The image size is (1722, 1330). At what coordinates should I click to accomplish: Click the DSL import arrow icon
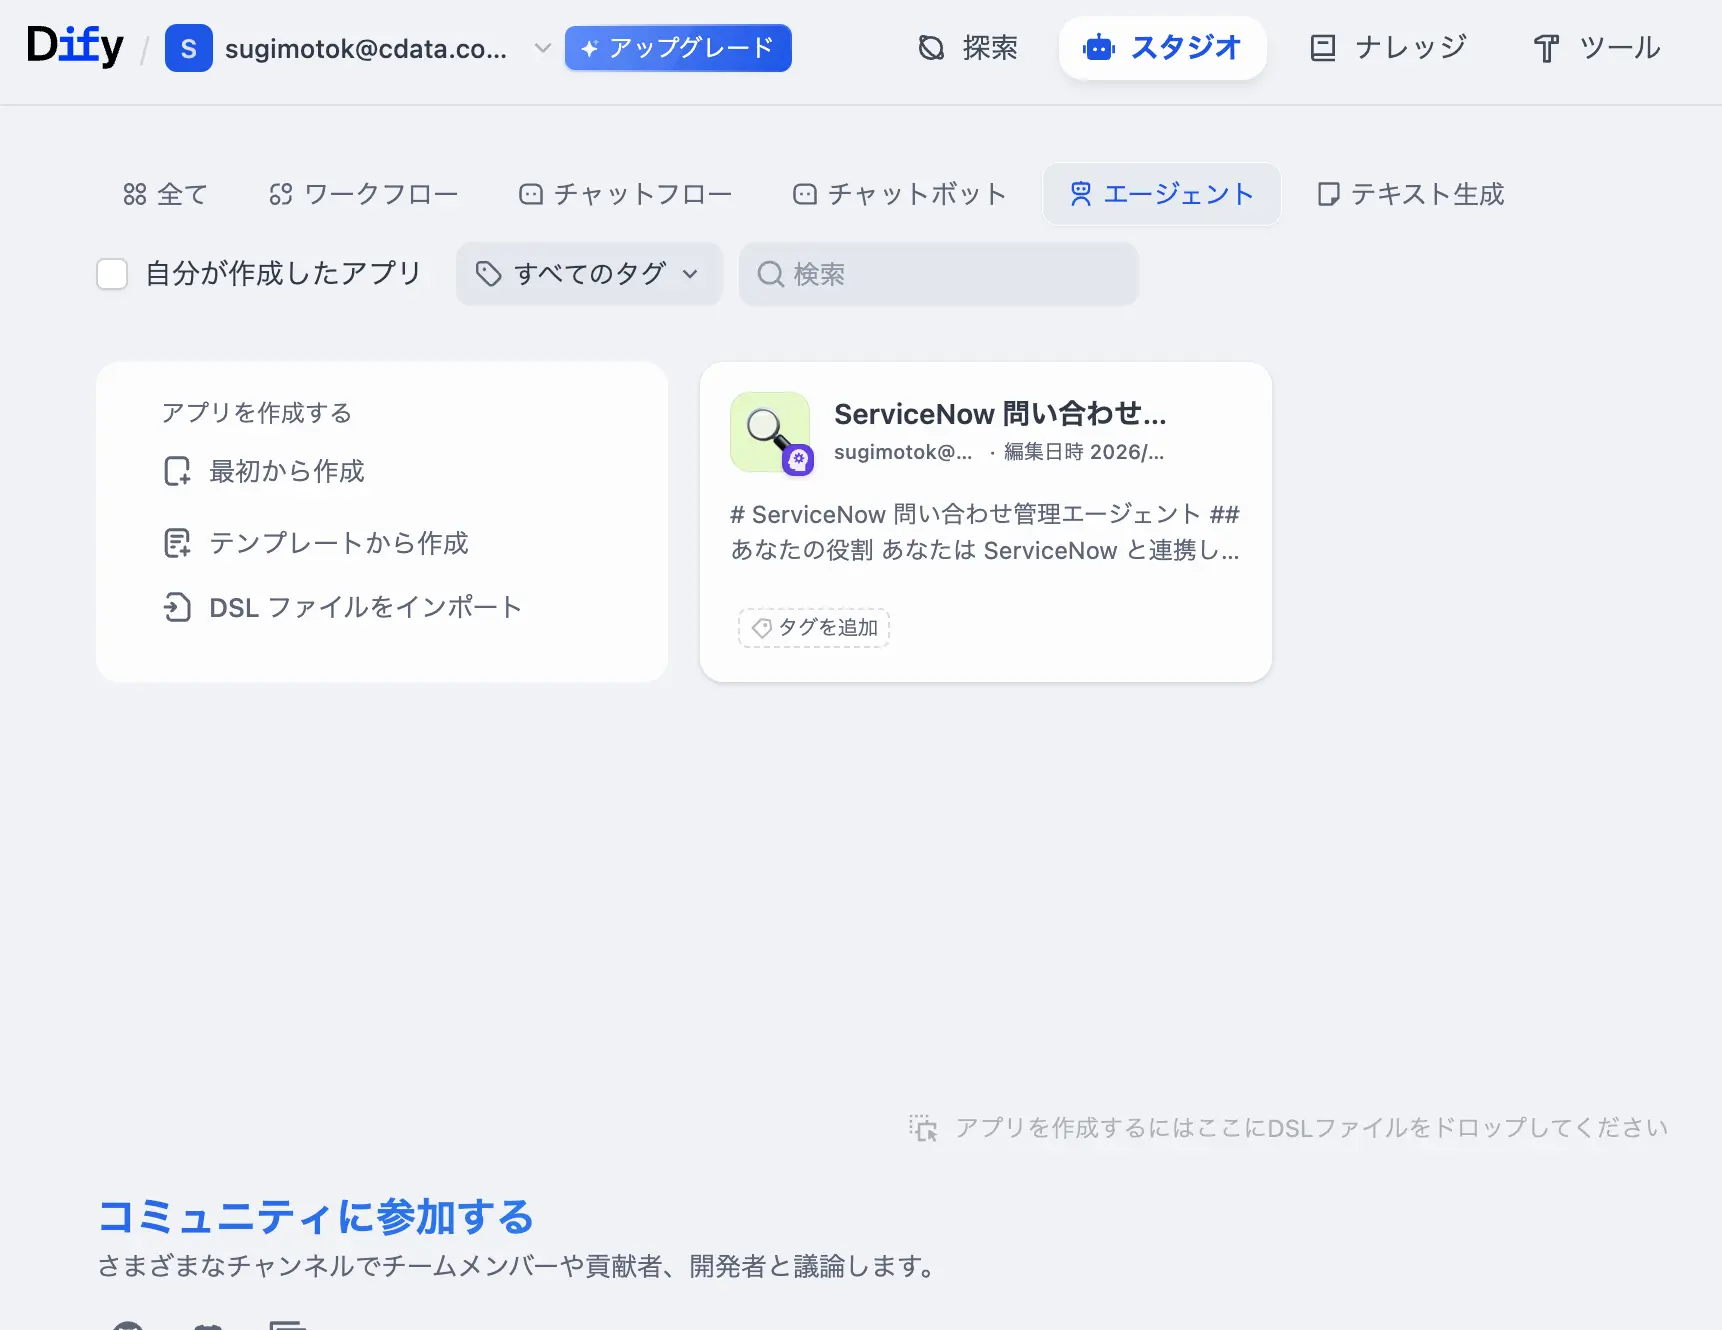point(177,607)
